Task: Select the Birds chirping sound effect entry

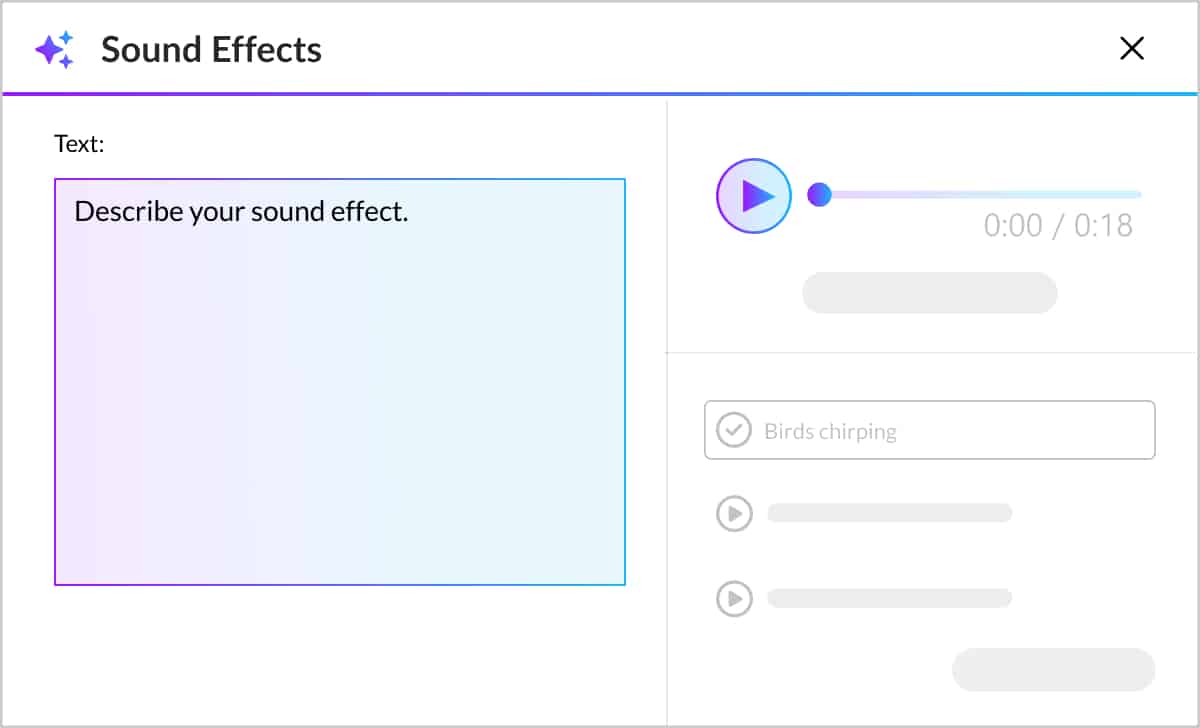Action: 928,430
